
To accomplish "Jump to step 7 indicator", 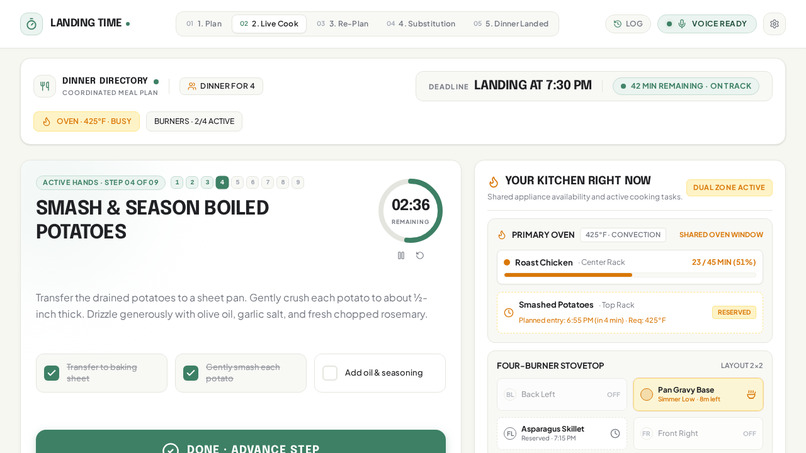I will [x=267, y=182].
